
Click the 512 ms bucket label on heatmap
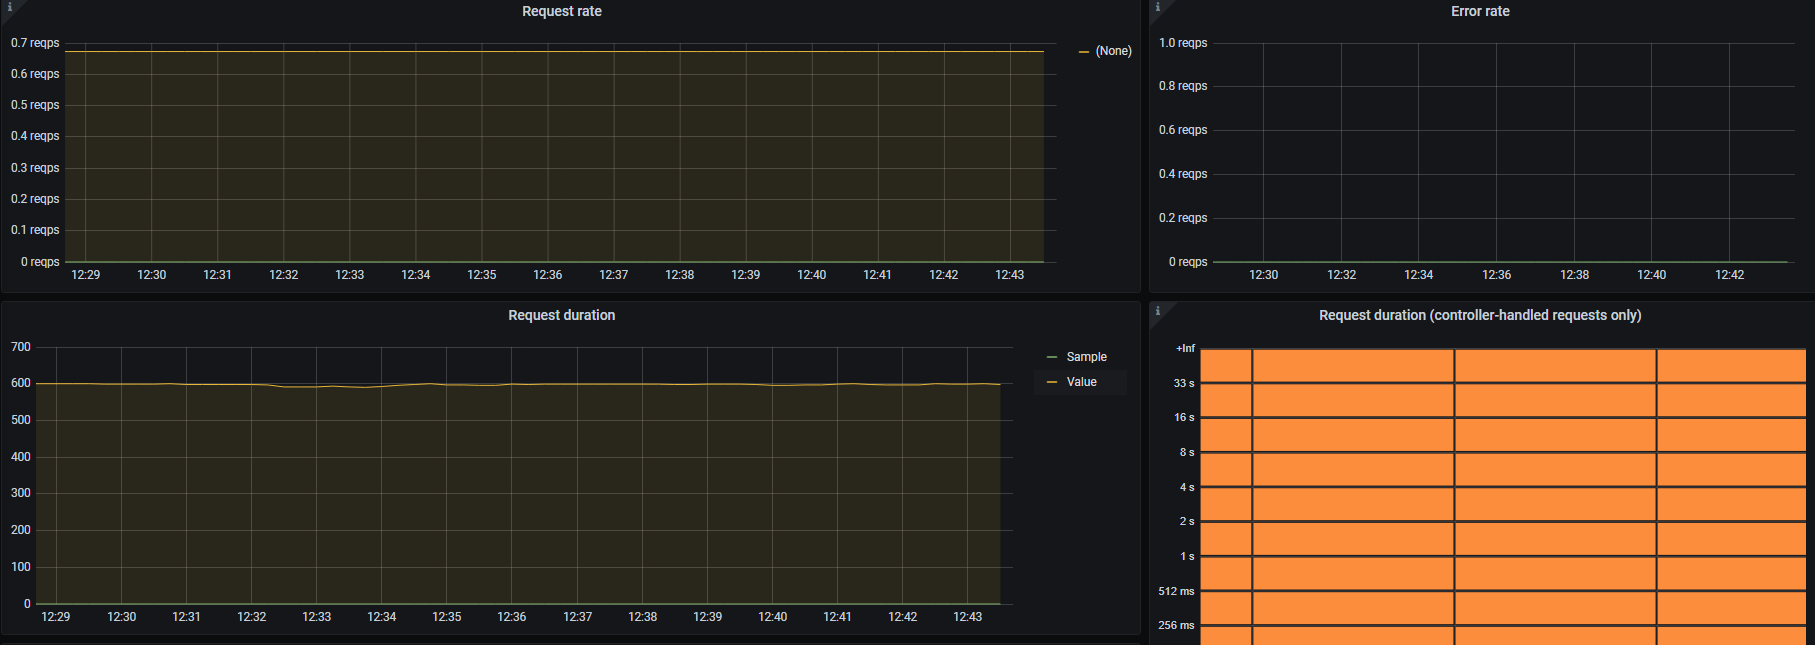pos(1176,592)
